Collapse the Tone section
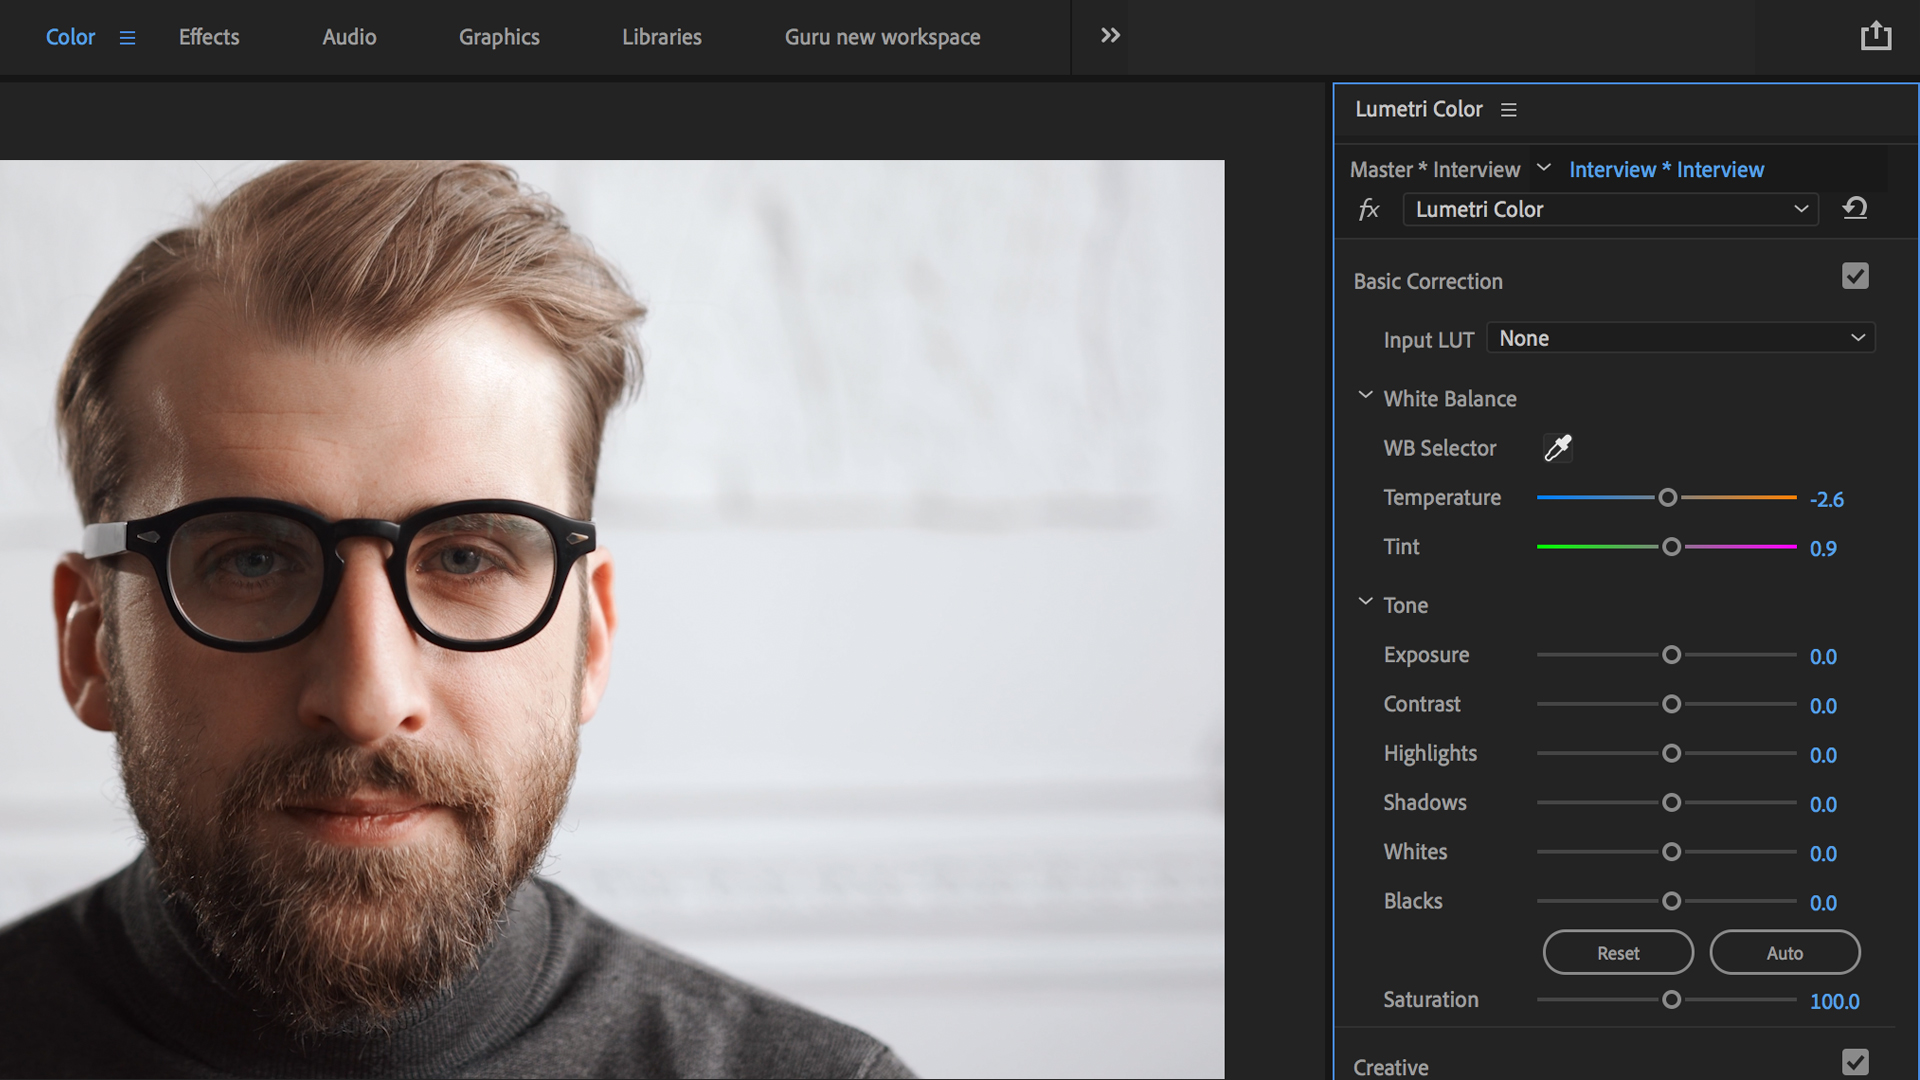Viewport: 1920px width, 1080px height. 1365,602
